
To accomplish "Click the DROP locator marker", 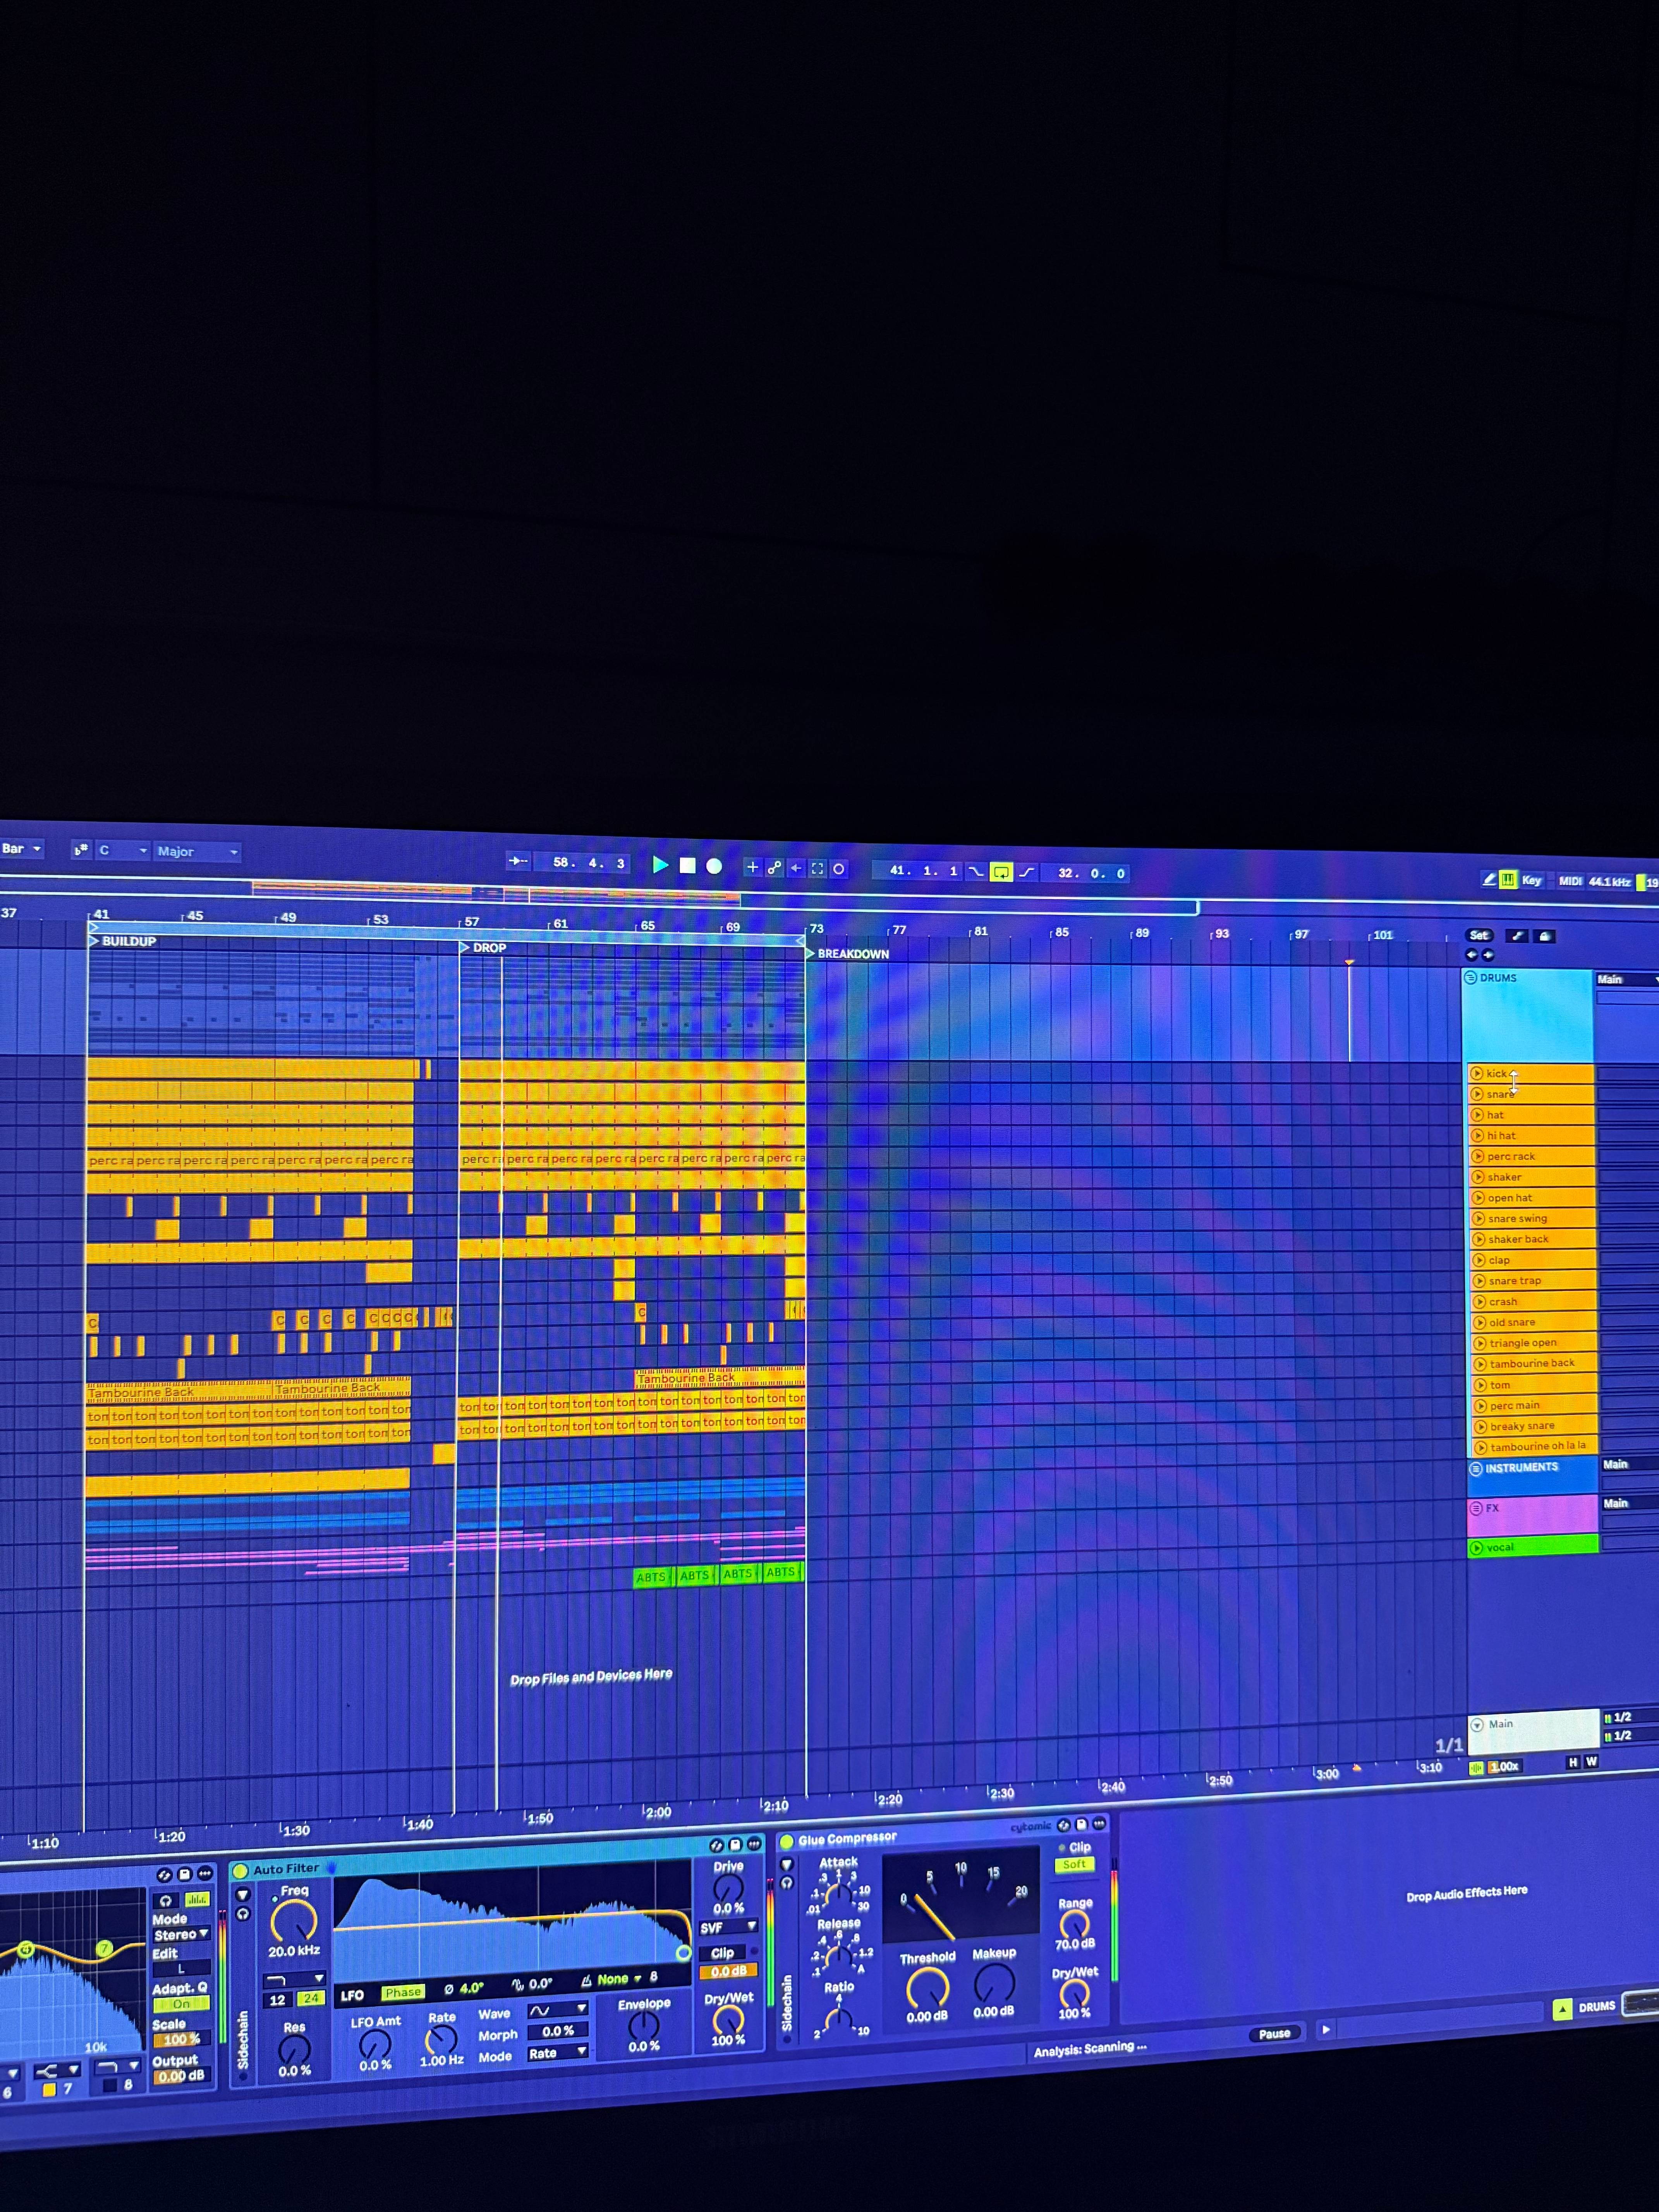I will (483, 947).
